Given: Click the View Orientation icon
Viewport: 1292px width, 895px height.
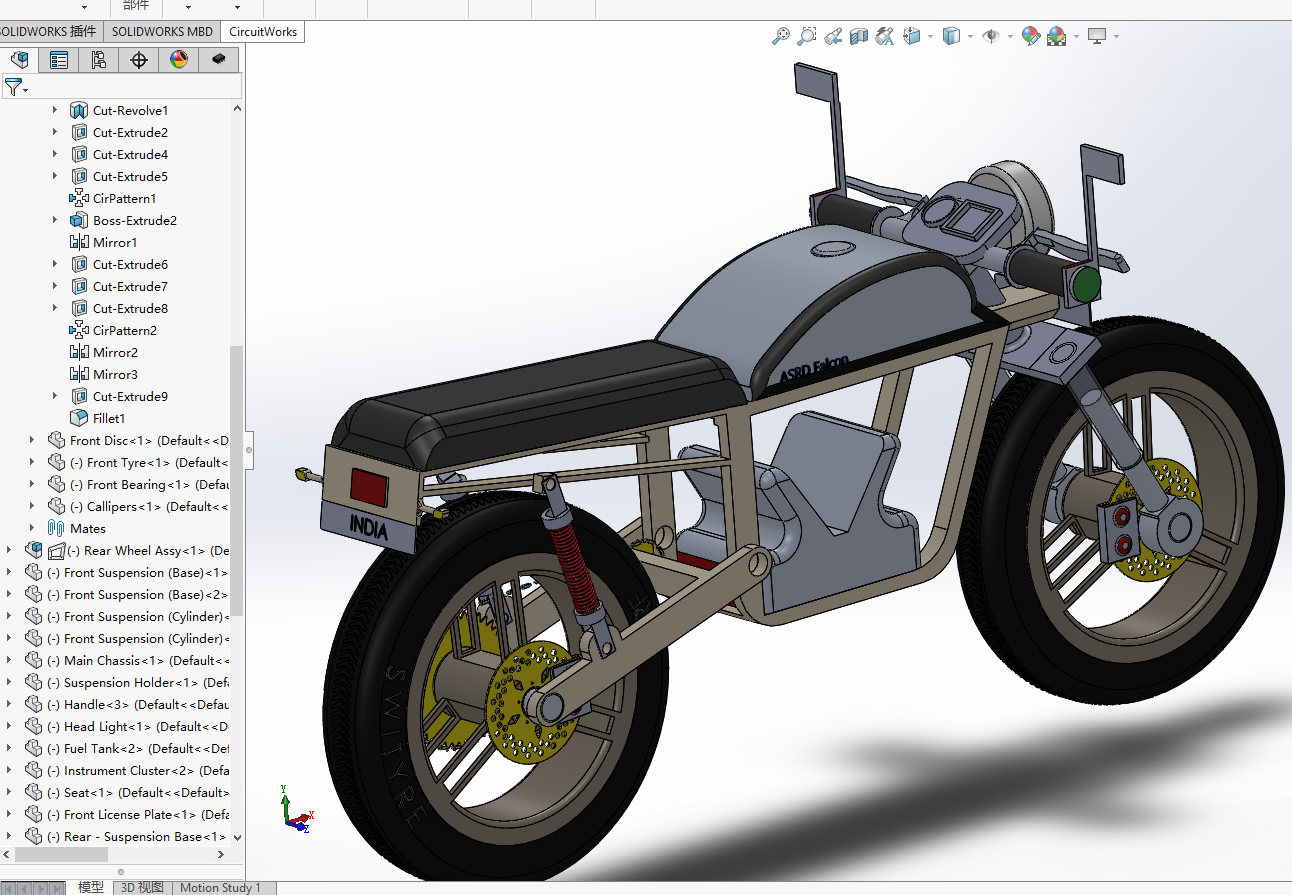Looking at the screenshot, I should (912, 36).
